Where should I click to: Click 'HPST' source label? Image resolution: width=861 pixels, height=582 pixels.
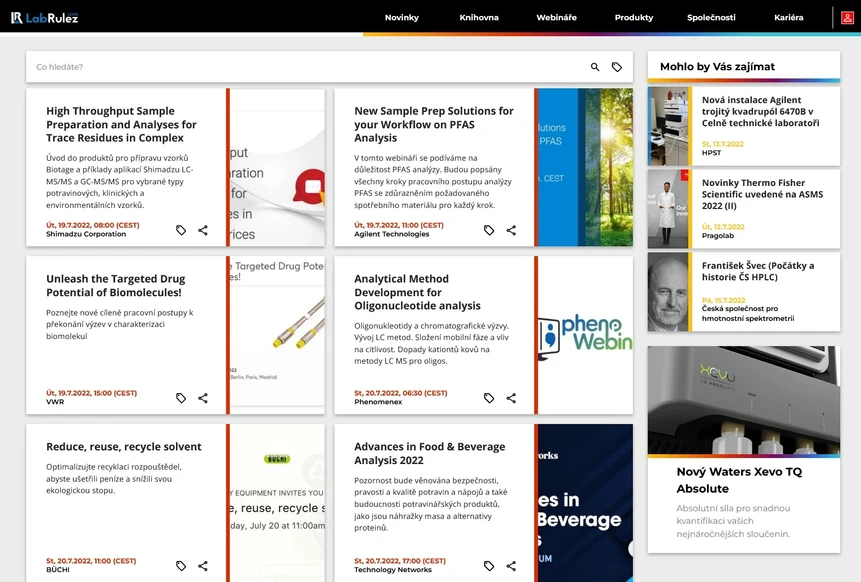pos(711,153)
